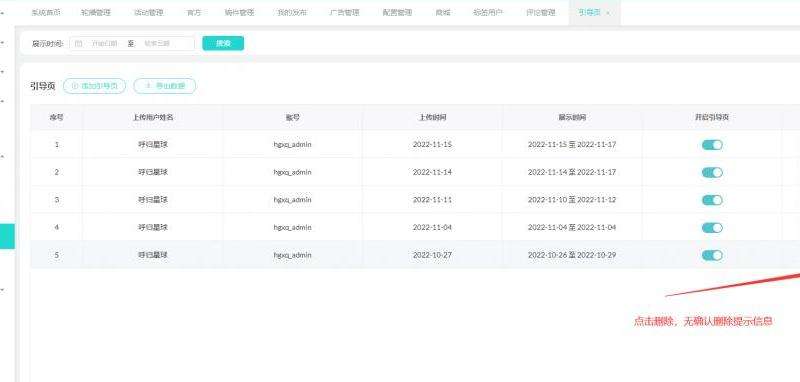The image size is (800, 382).
Task: Toggle the switch for the 2022-10-27 upload
Action: pyautogui.click(x=712, y=255)
